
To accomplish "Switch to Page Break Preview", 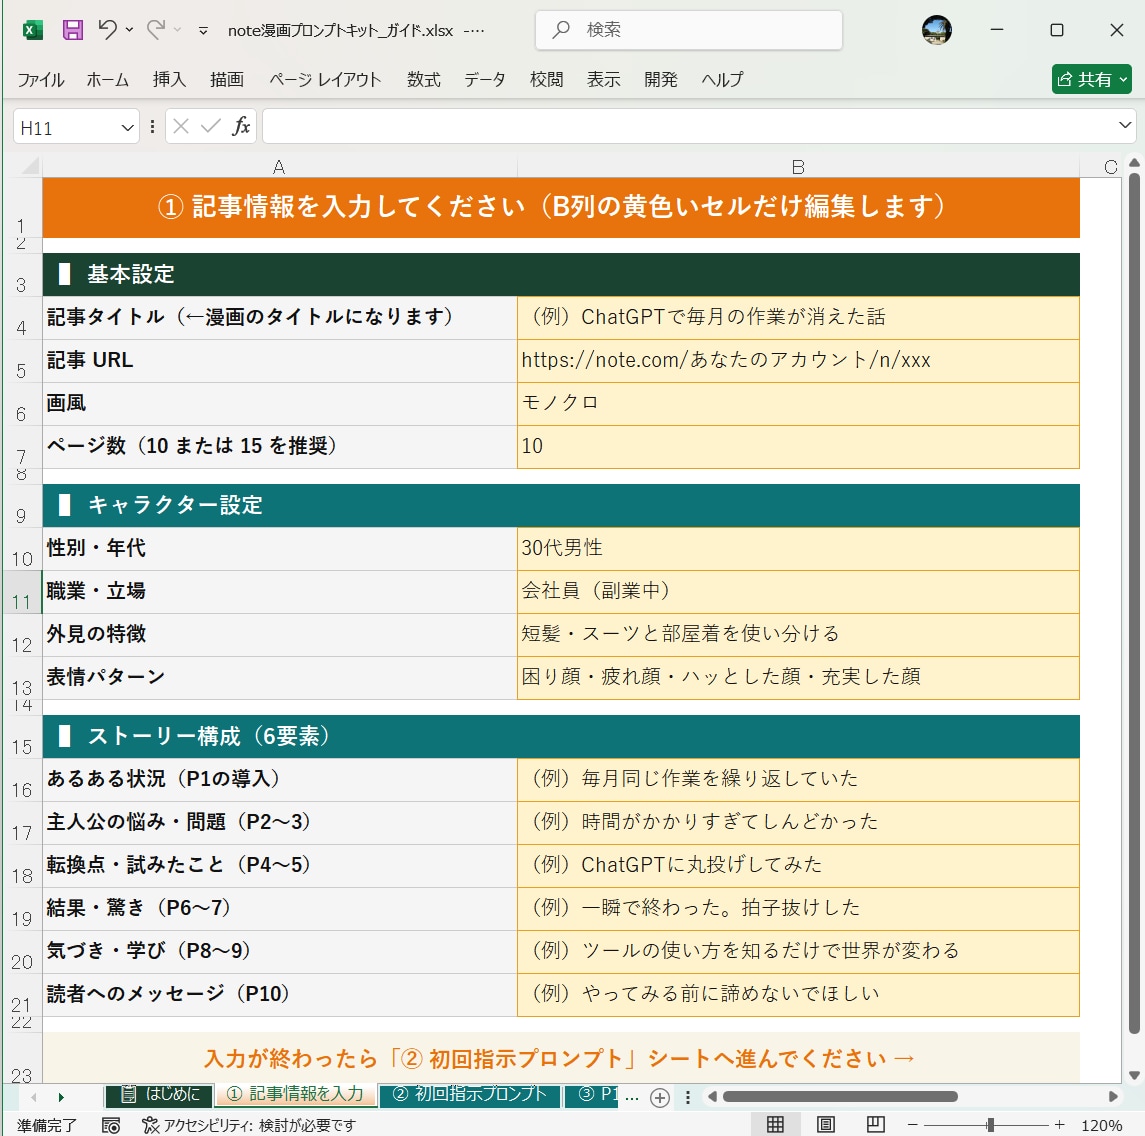I will 876,1124.
